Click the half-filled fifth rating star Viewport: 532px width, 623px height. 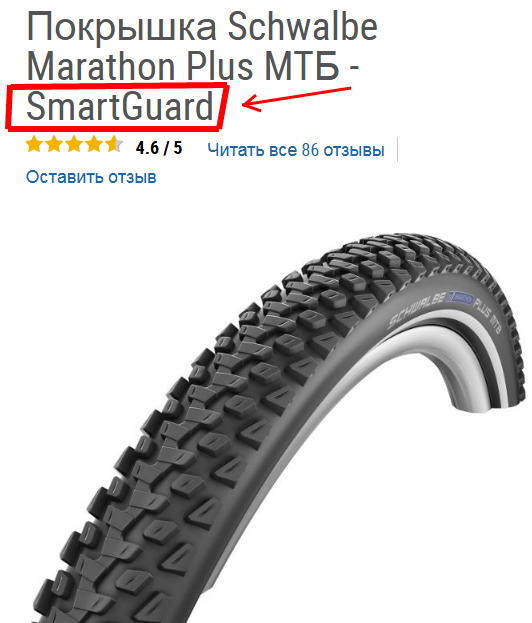click(114, 145)
